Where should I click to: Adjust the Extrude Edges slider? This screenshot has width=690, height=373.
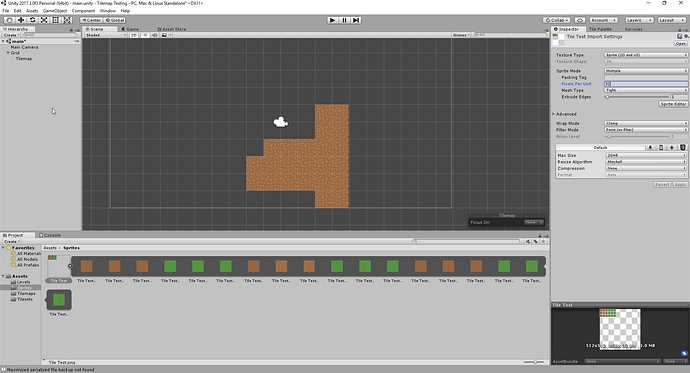point(637,97)
